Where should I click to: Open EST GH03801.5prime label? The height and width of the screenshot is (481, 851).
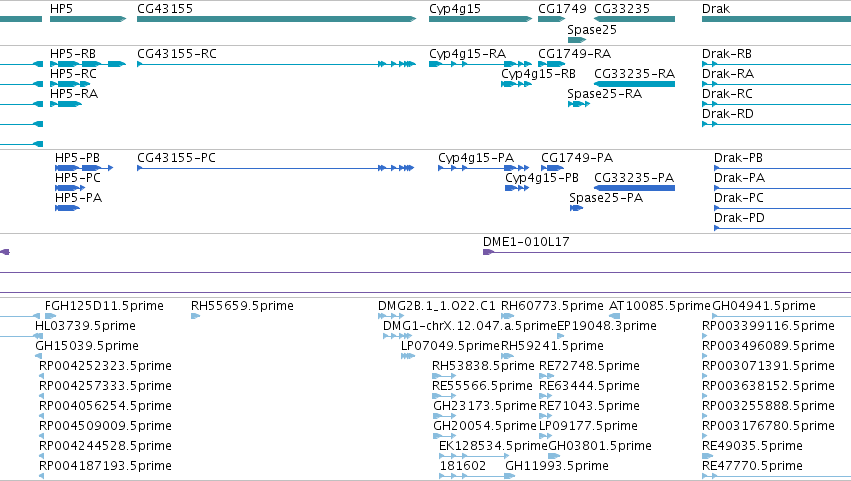pyautogui.click(x=600, y=447)
